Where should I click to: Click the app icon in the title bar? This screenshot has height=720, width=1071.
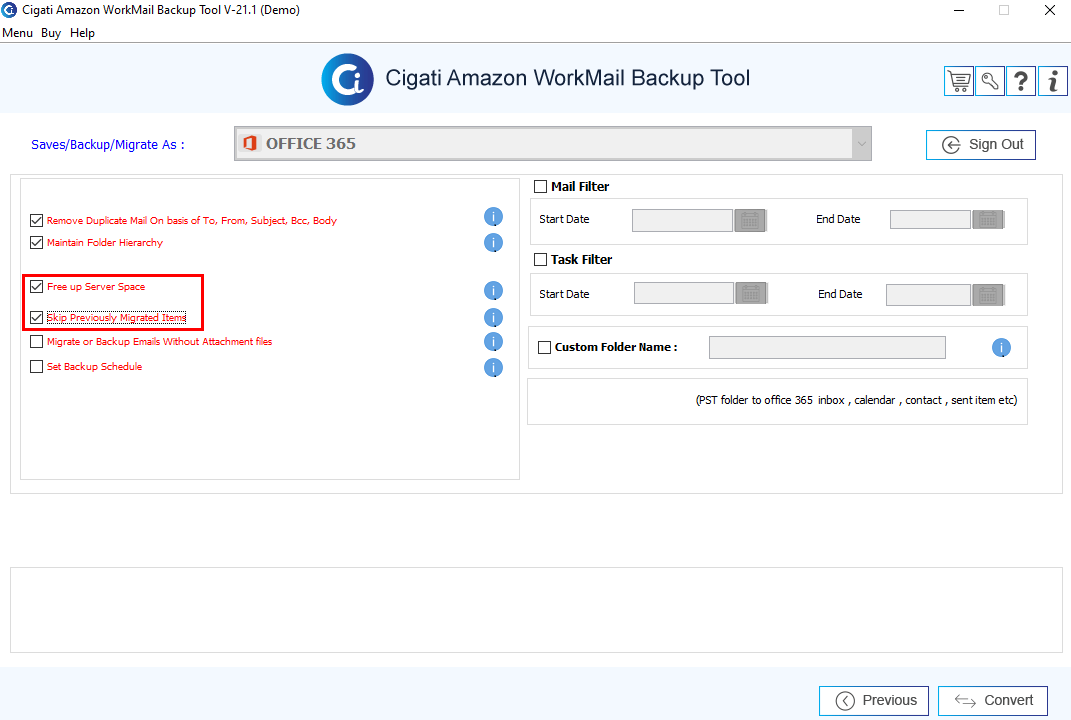coord(9,10)
